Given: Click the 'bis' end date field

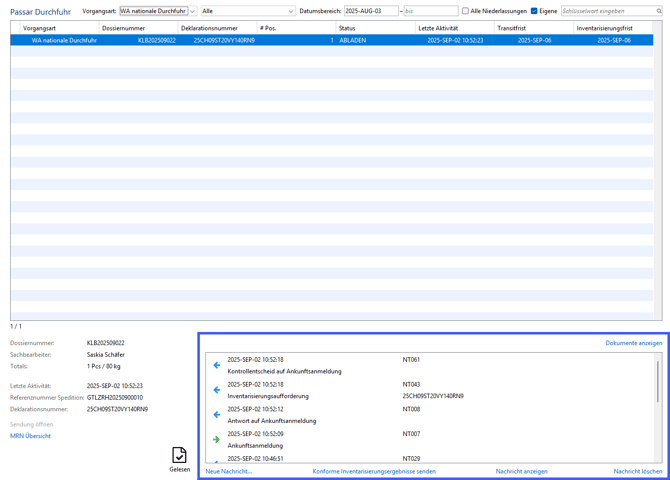Looking at the screenshot, I should pyautogui.click(x=431, y=11).
